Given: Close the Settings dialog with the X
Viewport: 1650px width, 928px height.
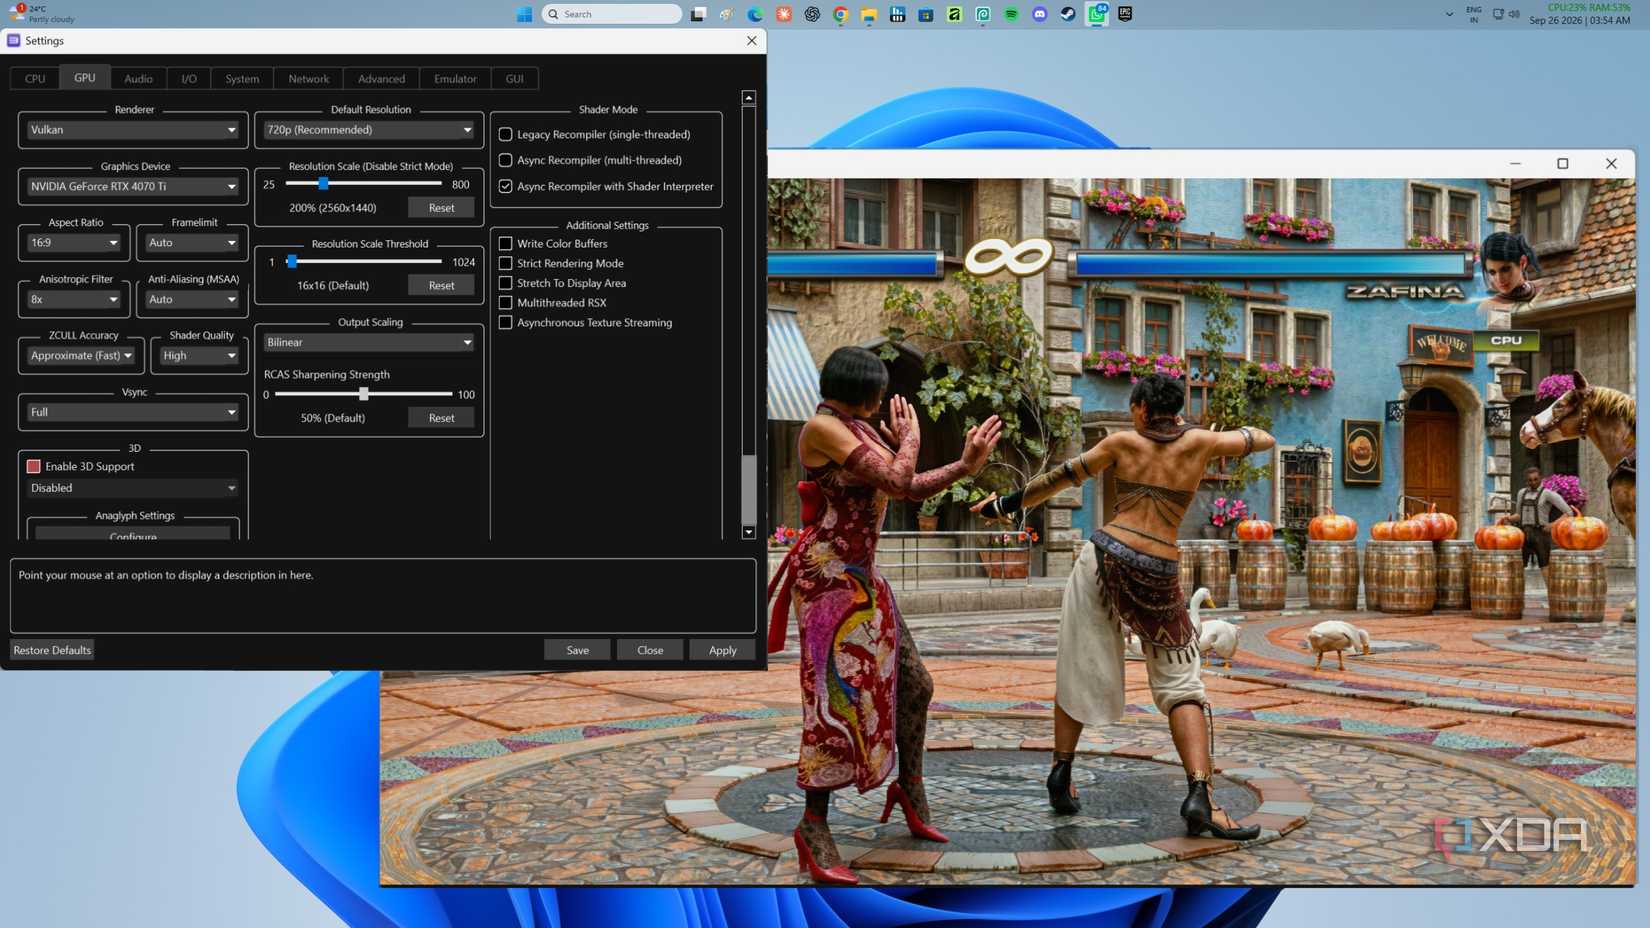Looking at the screenshot, I should [752, 40].
